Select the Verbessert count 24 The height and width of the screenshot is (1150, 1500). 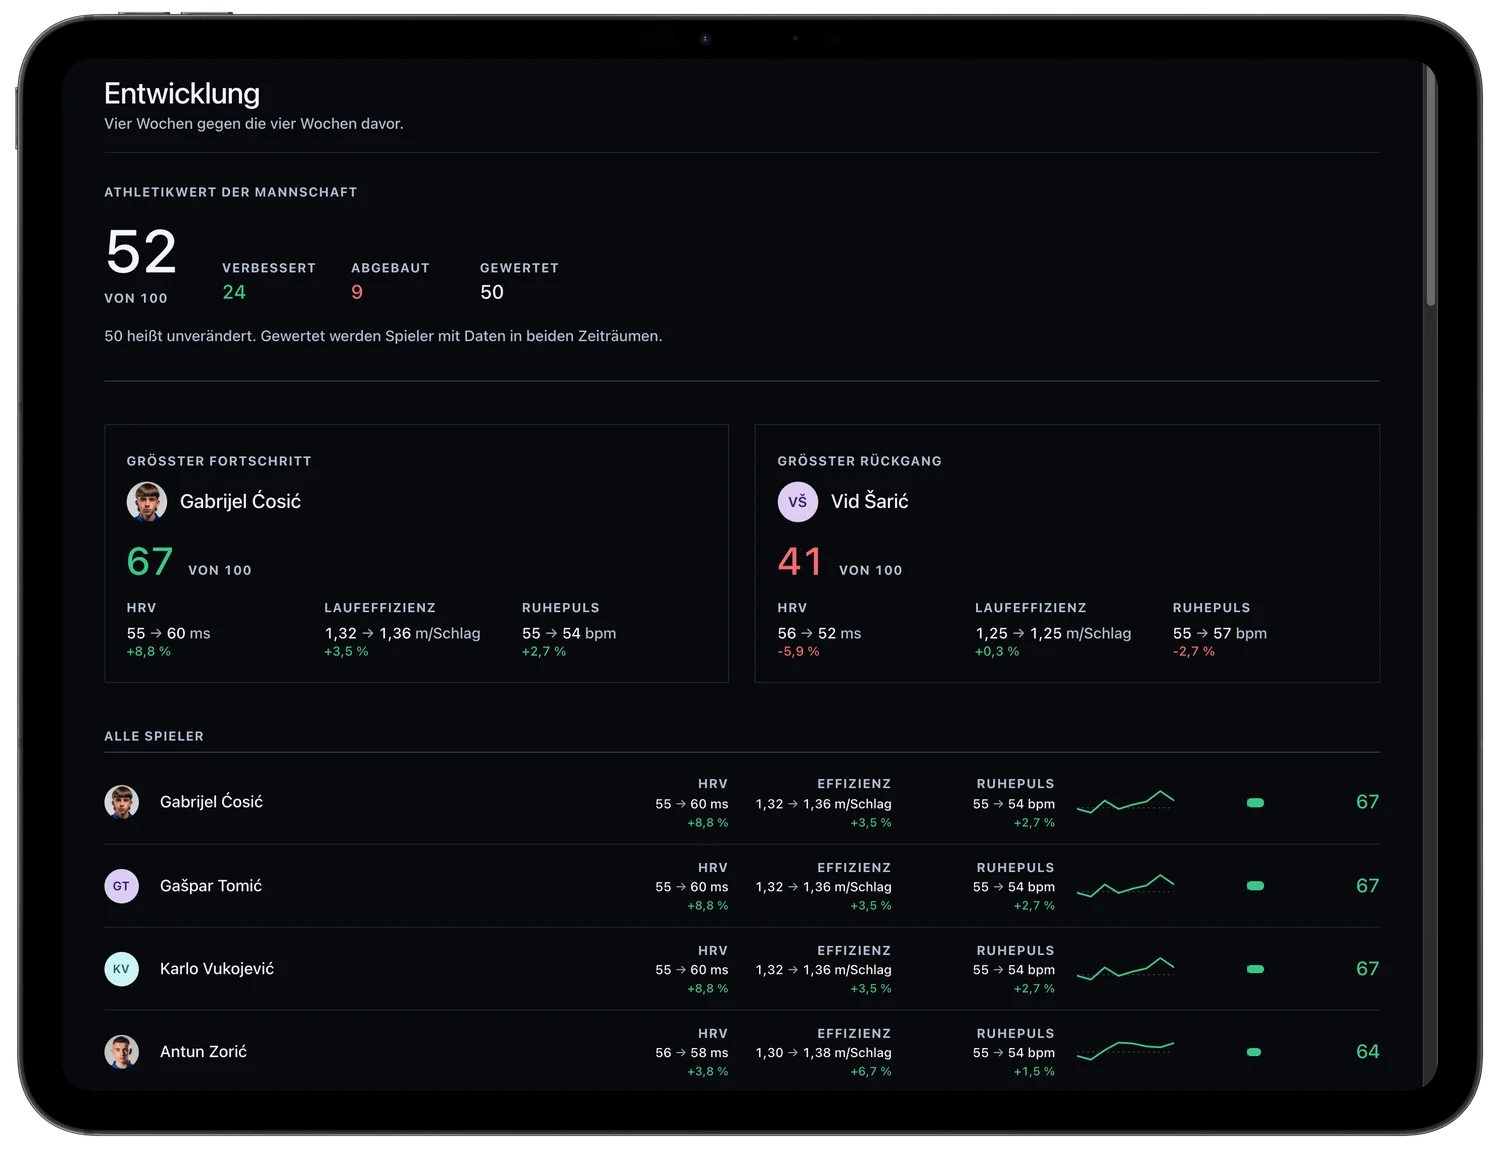pos(234,292)
